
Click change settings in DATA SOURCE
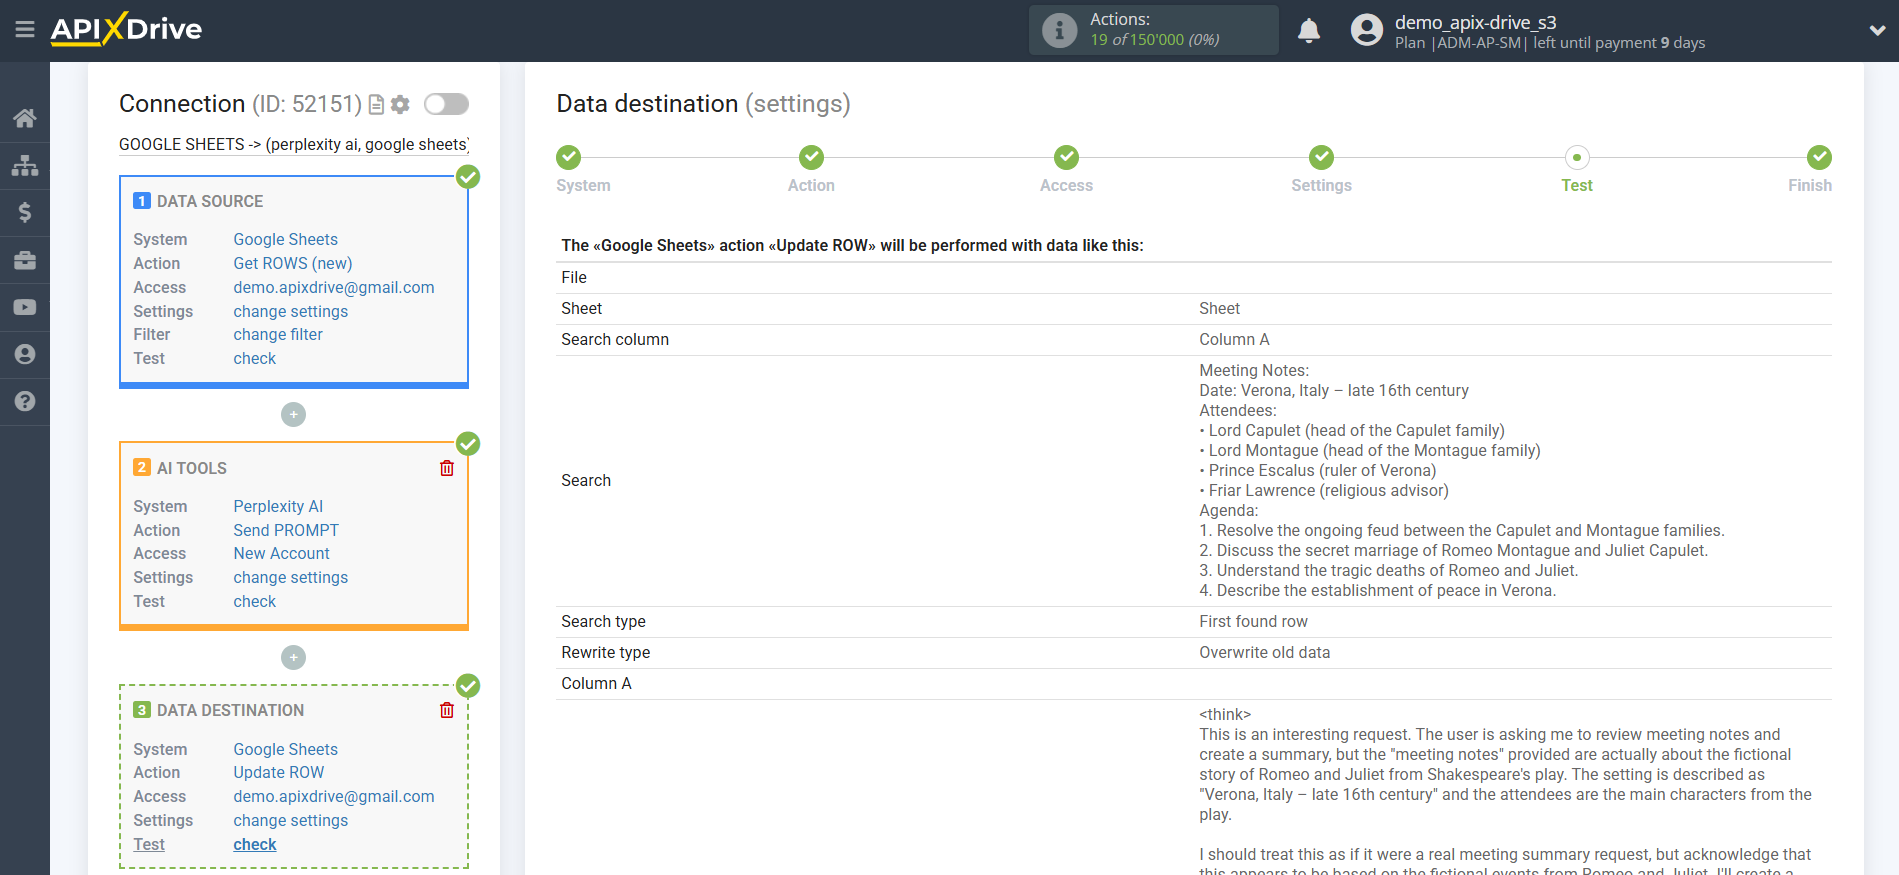(x=291, y=311)
